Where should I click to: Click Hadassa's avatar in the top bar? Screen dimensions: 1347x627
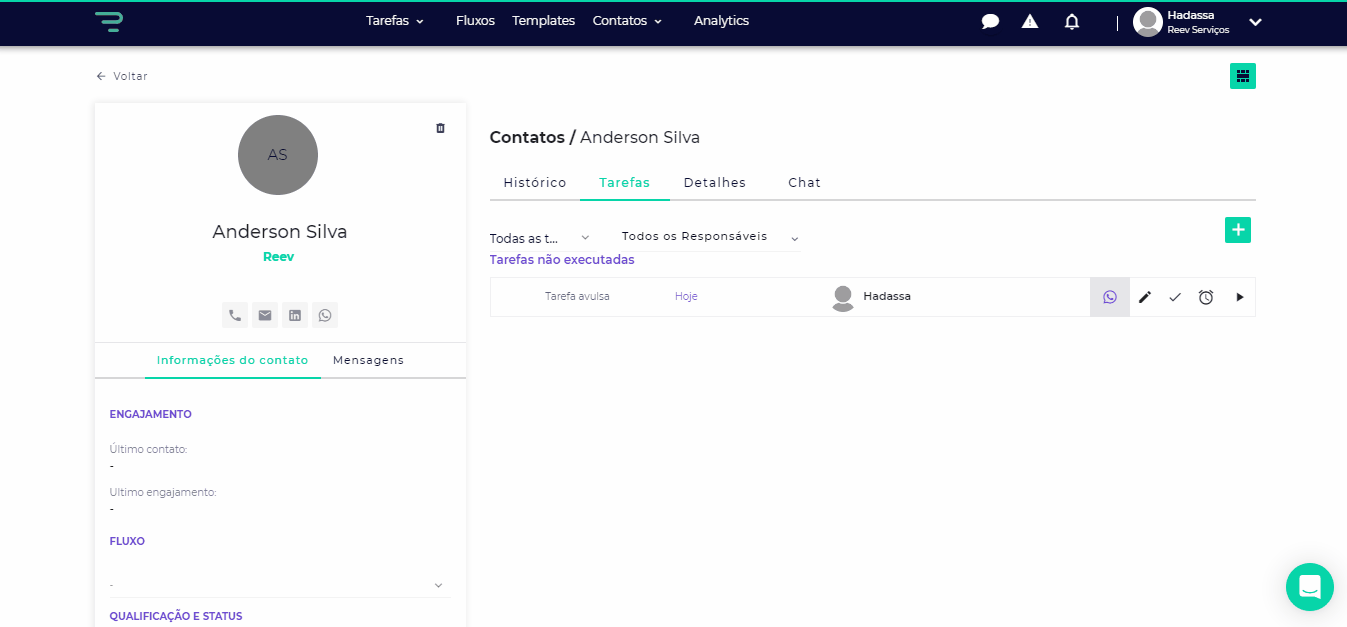[1148, 22]
